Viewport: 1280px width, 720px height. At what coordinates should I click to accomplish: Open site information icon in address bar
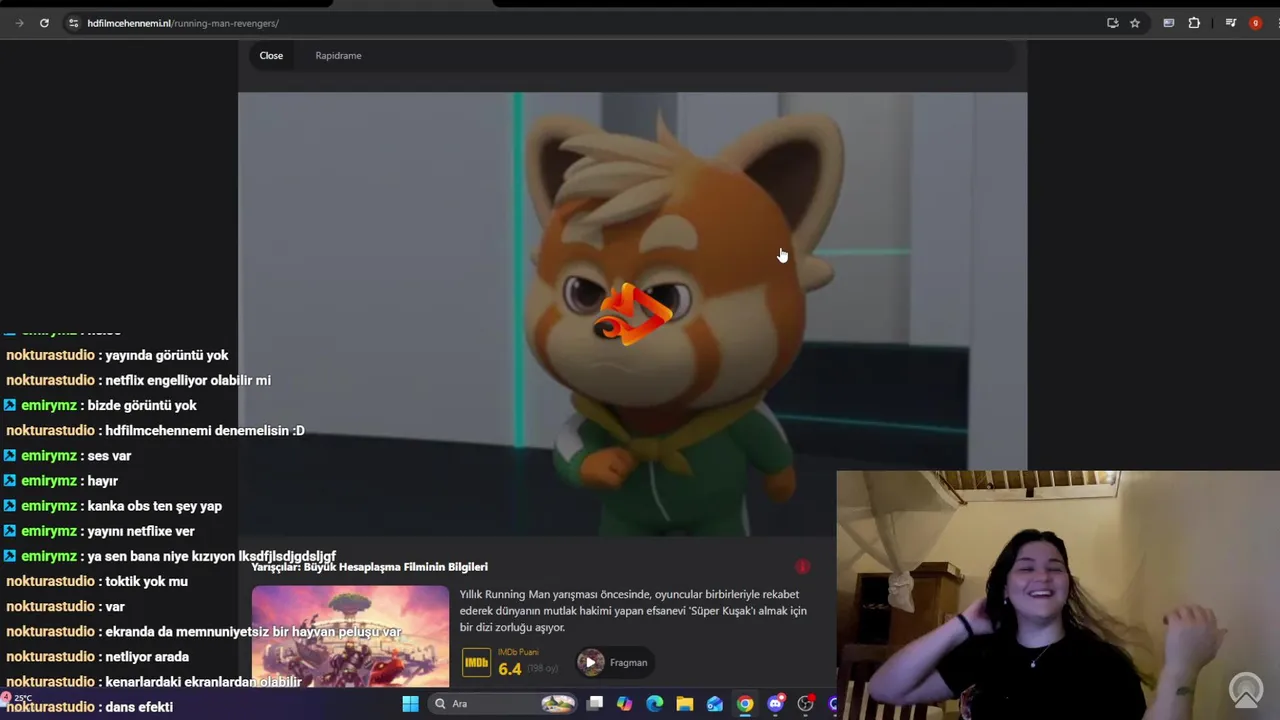(73, 23)
